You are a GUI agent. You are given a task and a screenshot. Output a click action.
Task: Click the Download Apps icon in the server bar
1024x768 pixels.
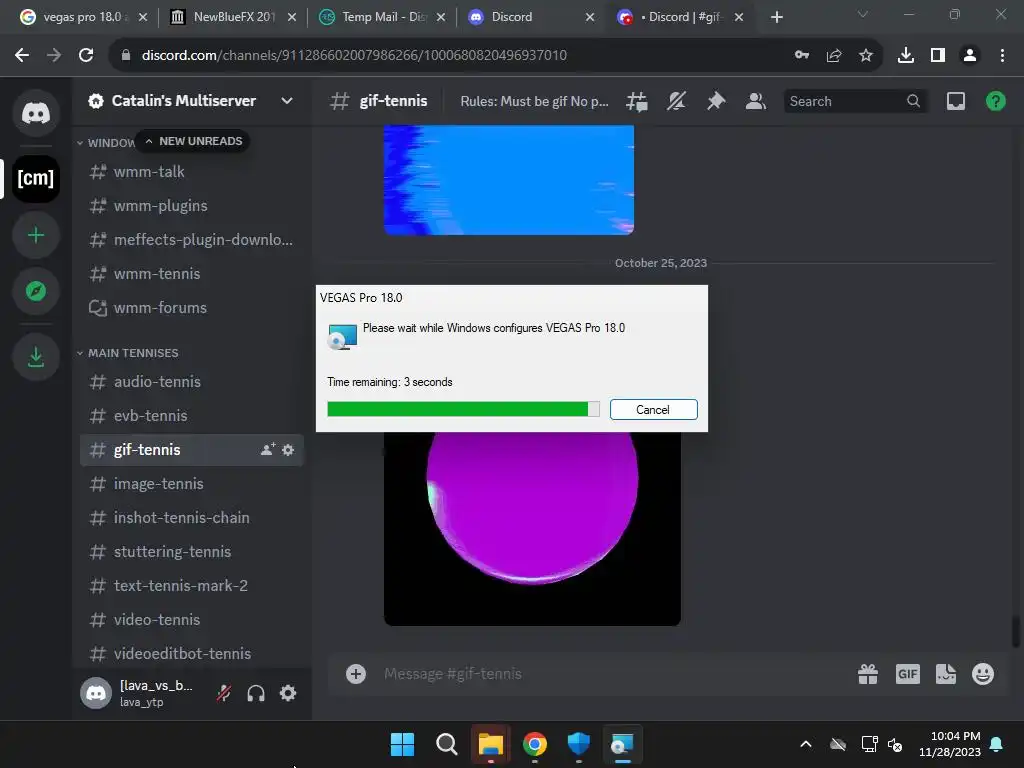(36, 357)
